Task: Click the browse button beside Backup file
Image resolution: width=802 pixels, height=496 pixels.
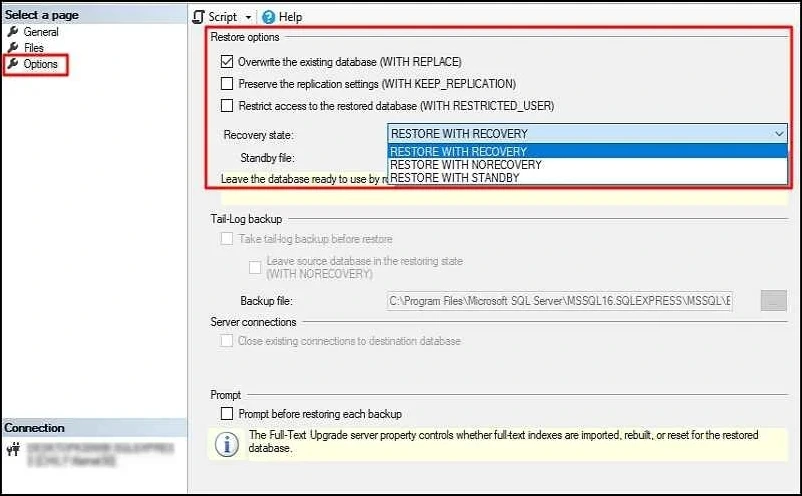Action: (x=773, y=301)
